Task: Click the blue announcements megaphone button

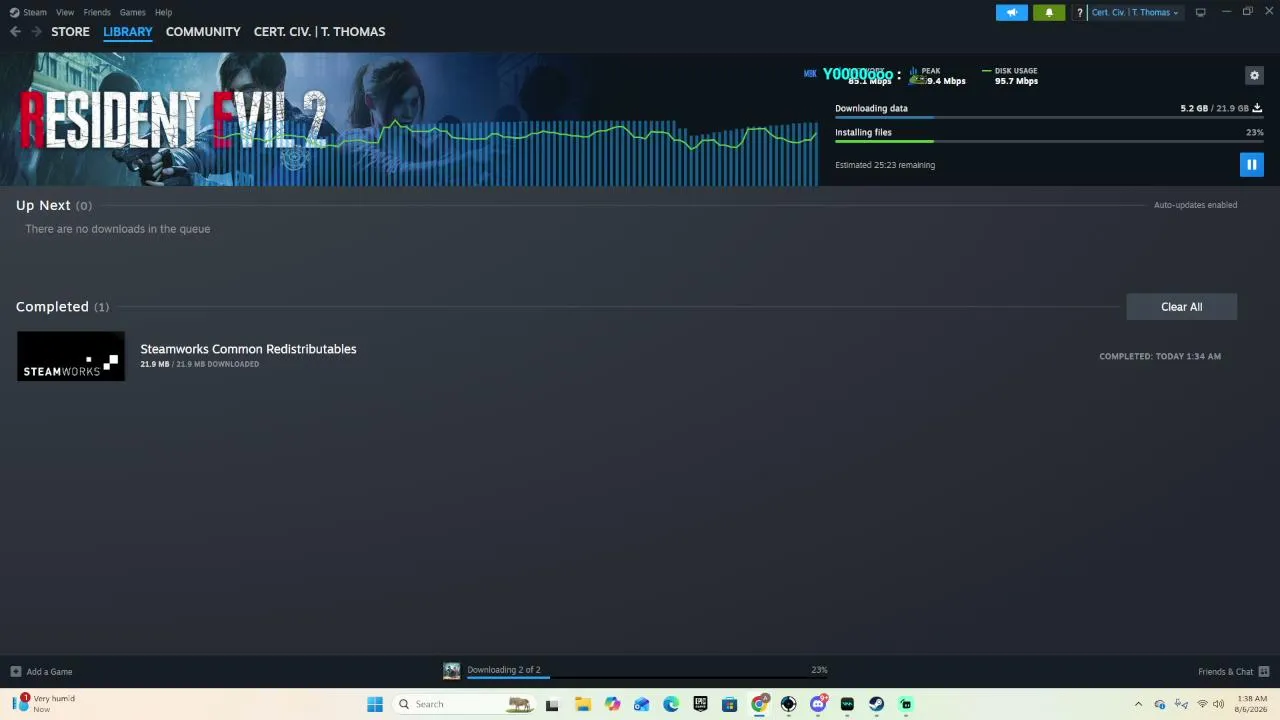Action: [1012, 12]
